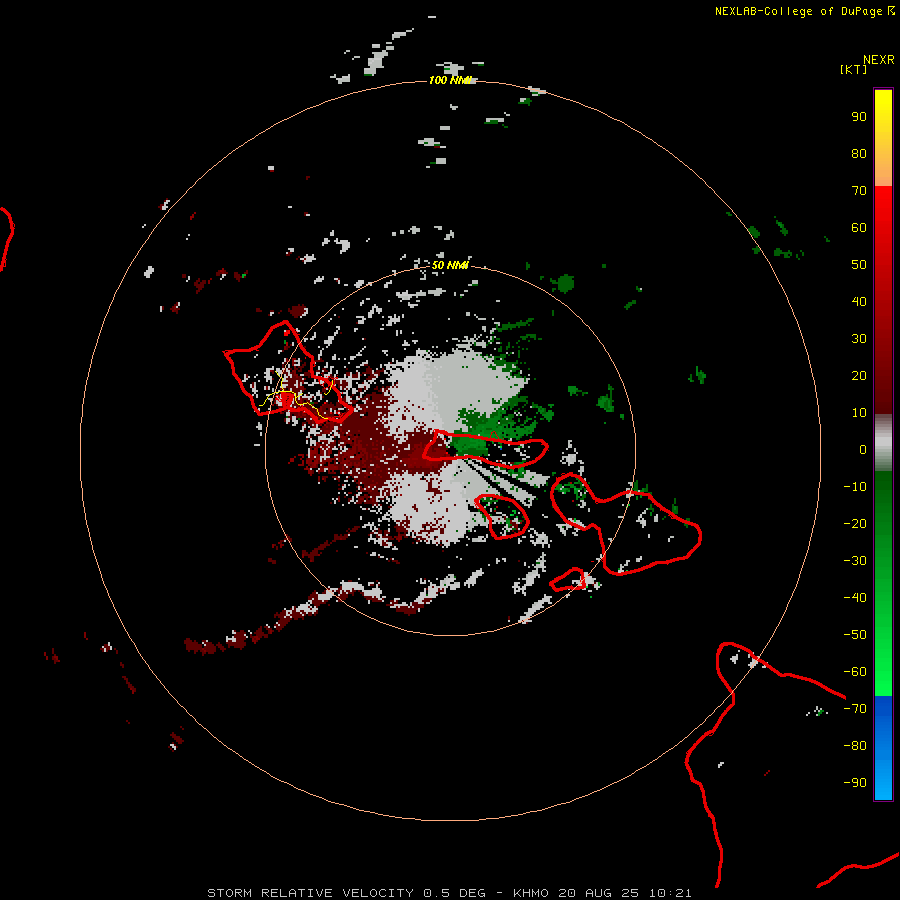Click the -30 scale value
The image size is (900, 900).
click(x=855, y=561)
